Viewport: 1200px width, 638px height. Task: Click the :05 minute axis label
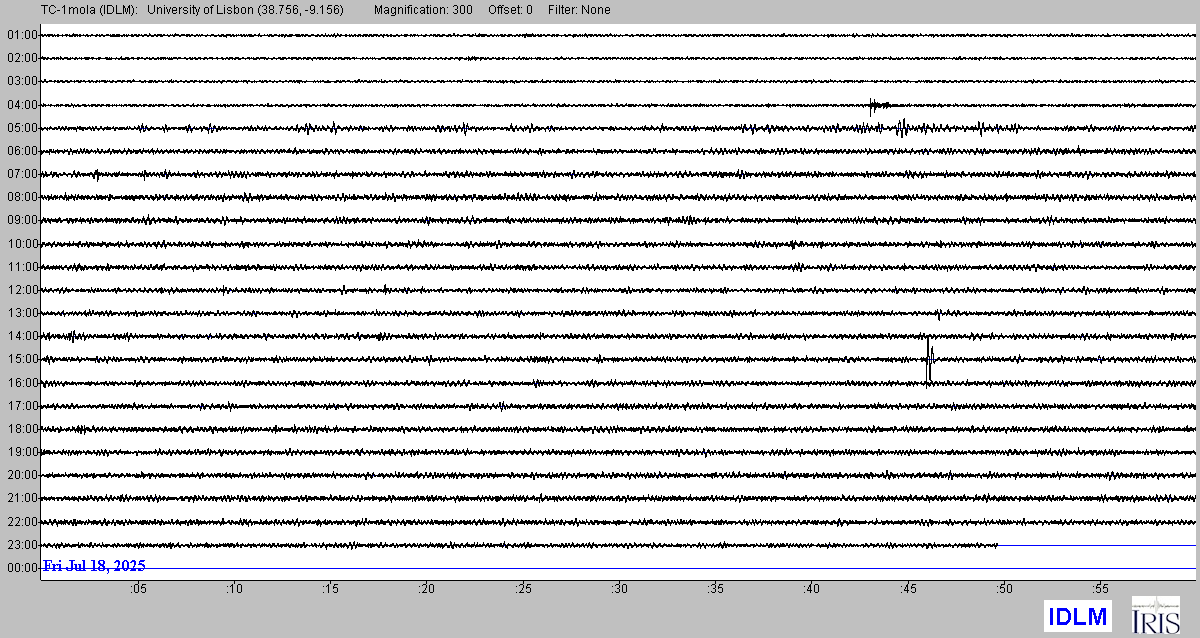(x=137, y=589)
